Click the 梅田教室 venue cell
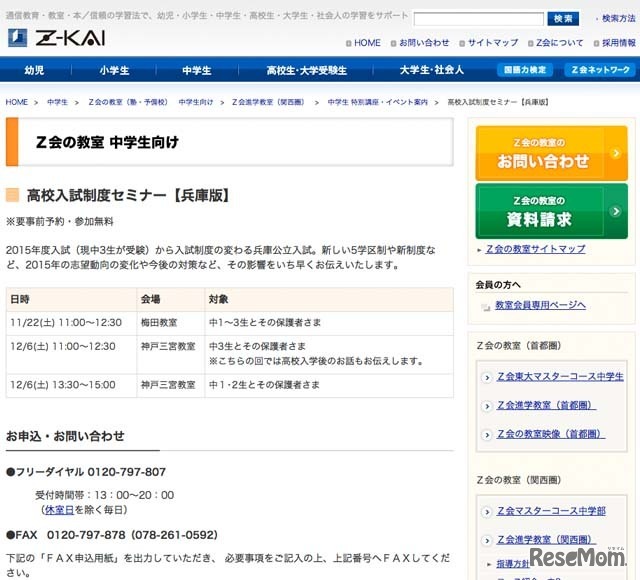640x580 pixels. click(171, 323)
